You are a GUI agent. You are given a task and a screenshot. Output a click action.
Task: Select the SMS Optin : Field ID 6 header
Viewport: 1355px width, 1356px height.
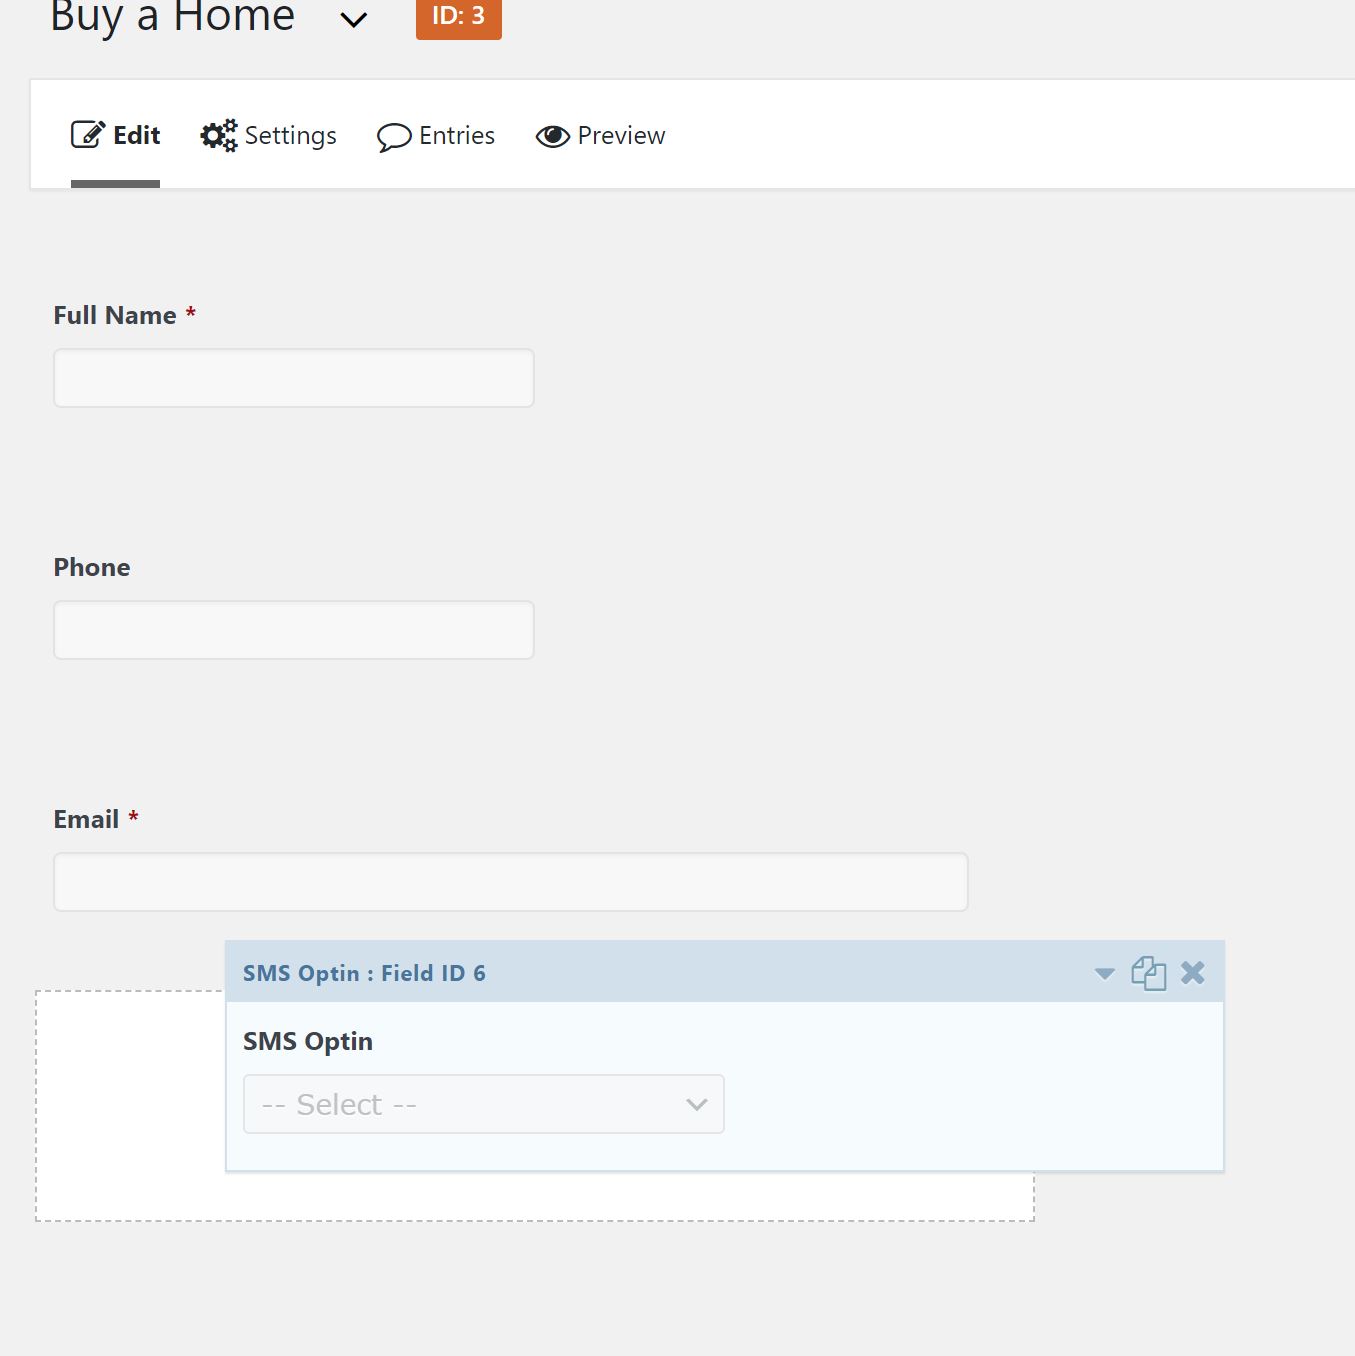coord(364,973)
